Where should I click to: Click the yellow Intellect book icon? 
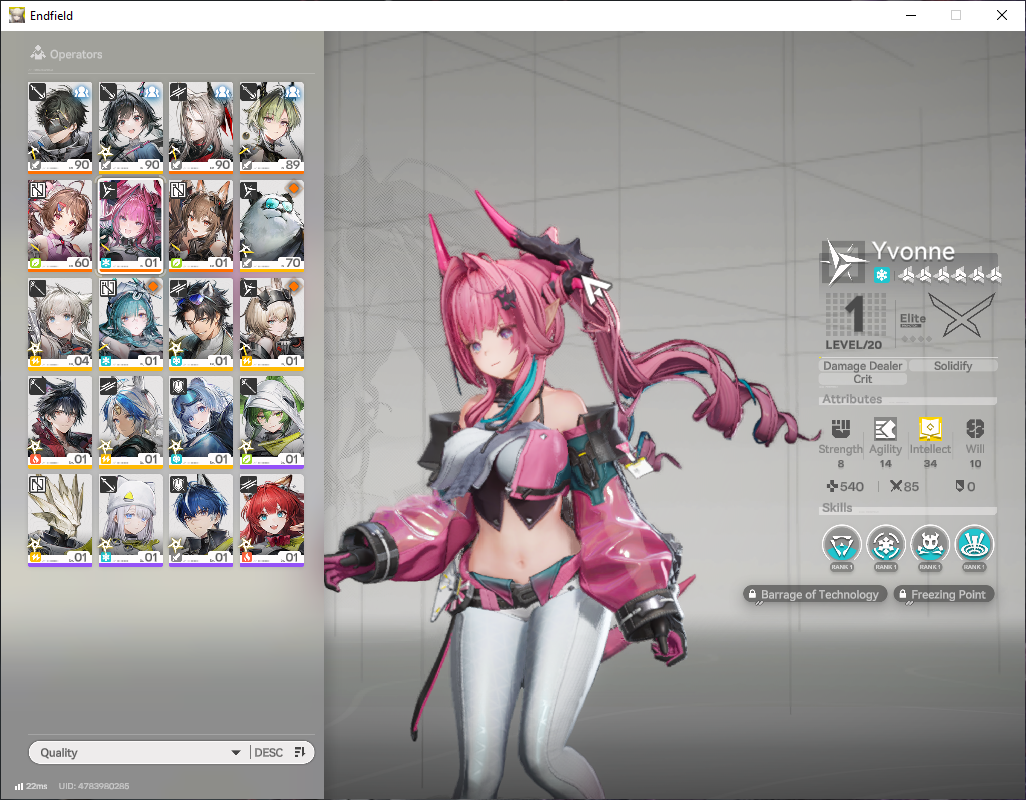(x=930, y=429)
